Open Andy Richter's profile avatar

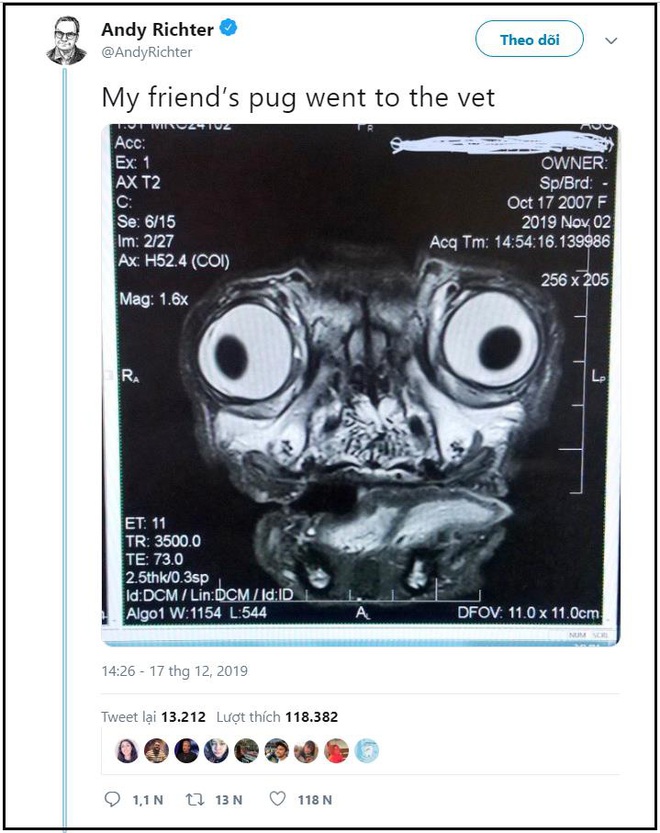tap(66, 40)
